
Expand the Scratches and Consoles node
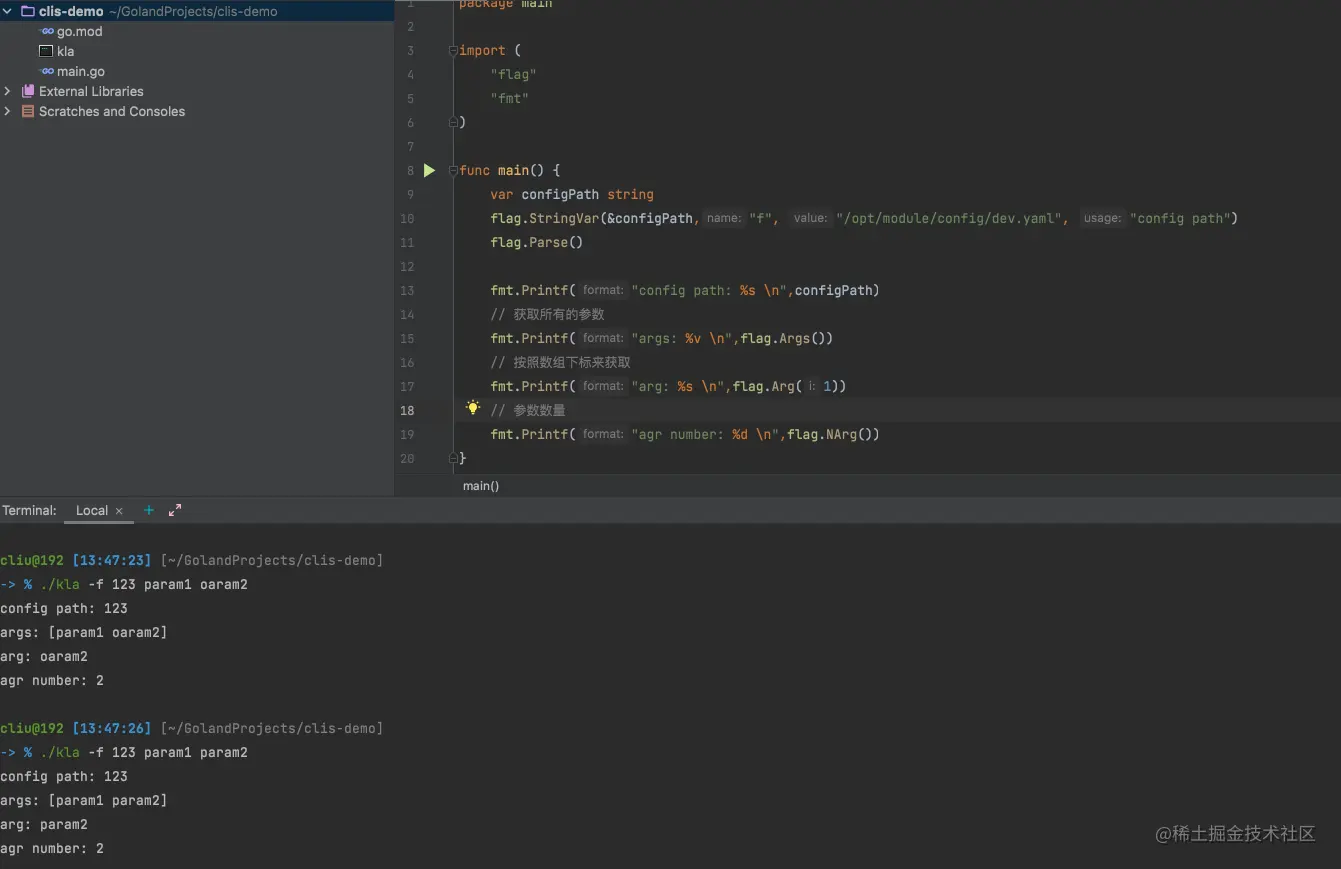(x=8, y=111)
